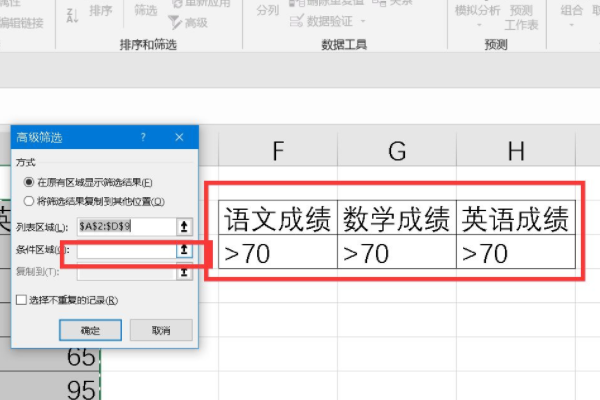Select 在原有区域显示筛选结果 radio option

29,182
